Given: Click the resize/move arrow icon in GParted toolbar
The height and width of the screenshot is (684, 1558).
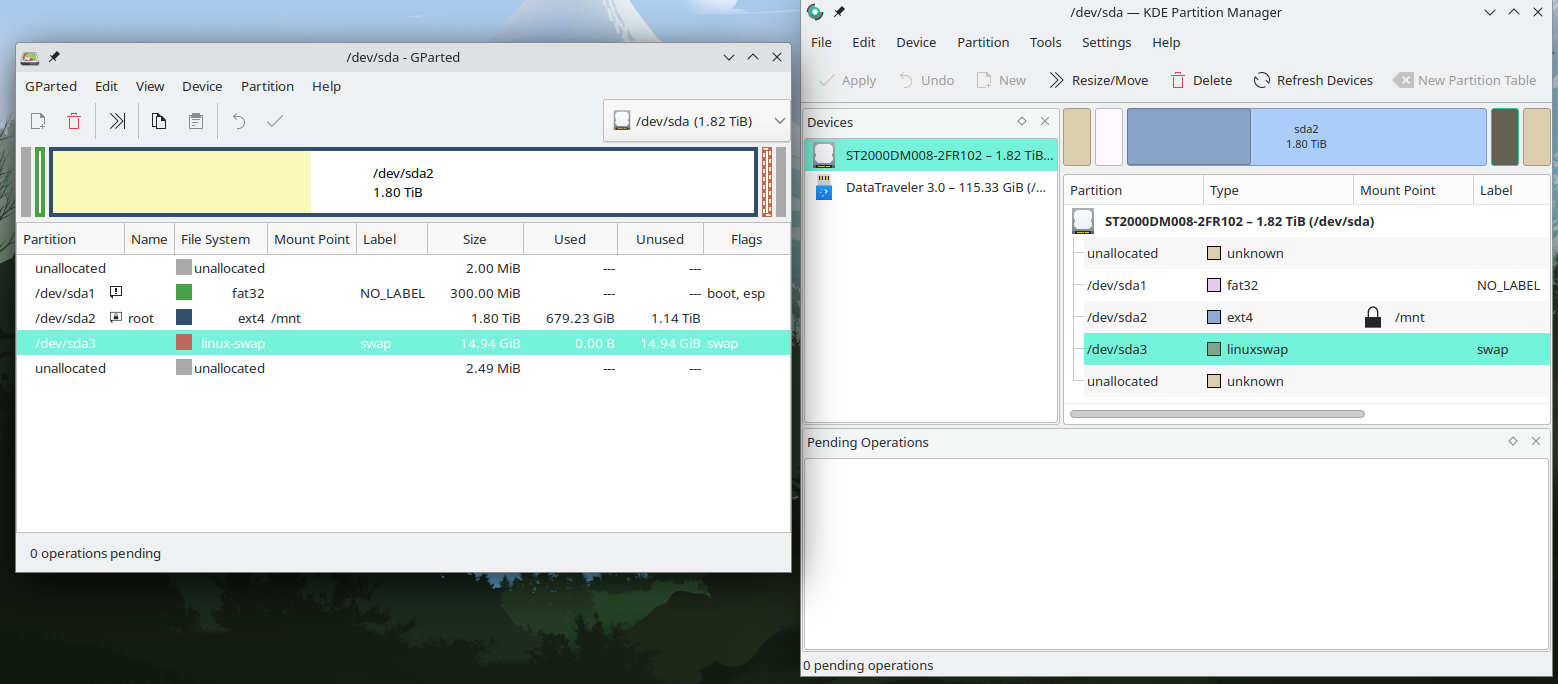Looking at the screenshot, I should click(118, 121).
